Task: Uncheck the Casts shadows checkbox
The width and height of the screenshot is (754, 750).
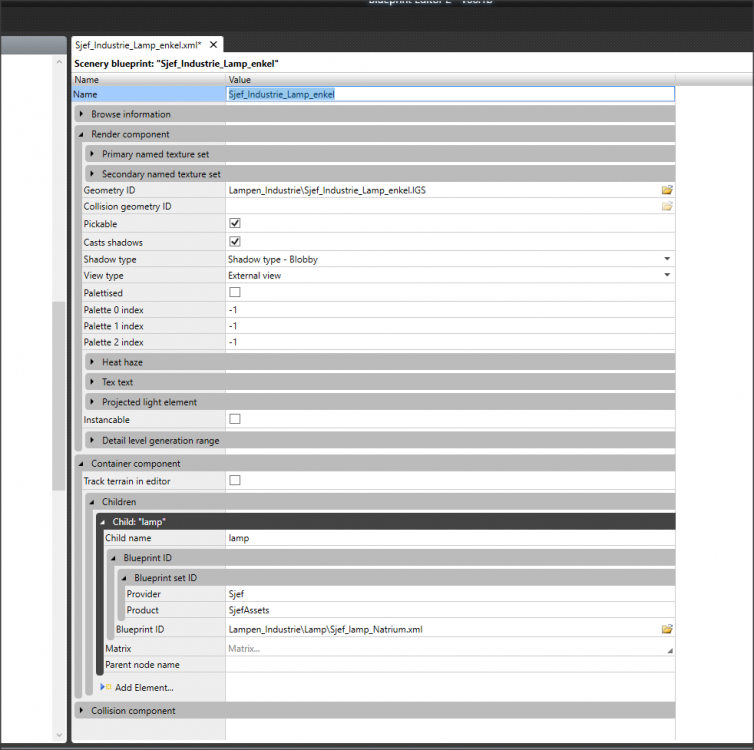Action: pos(235,242)
